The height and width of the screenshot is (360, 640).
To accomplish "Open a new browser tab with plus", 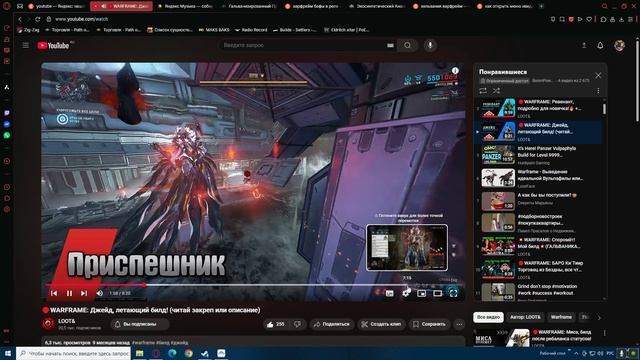I will pyautogui.click(x=541, y=6).
